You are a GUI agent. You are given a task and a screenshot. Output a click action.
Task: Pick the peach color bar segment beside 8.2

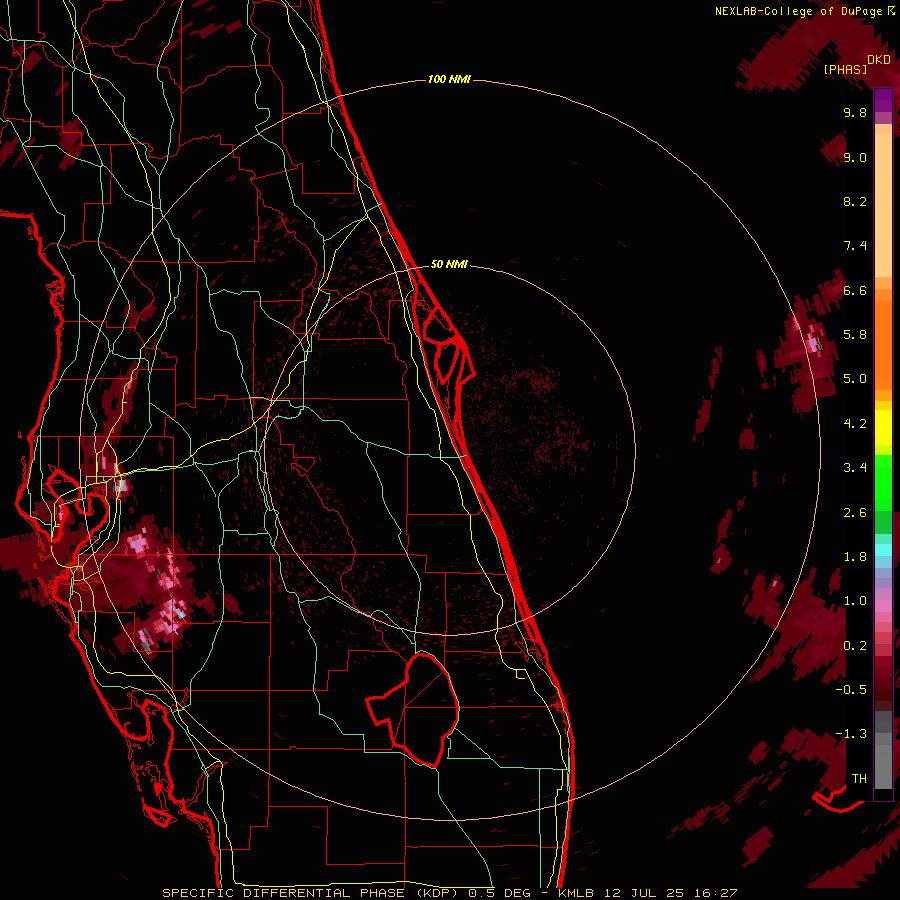883,207
